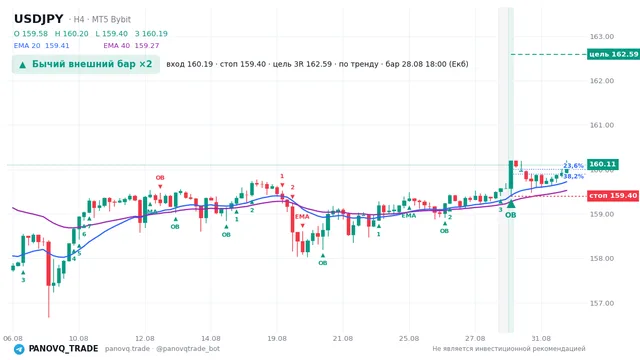Click the PANOVQ_TRADE channel name
The image size is (640, 360).
pyautogui.click(x=63, y=349)
